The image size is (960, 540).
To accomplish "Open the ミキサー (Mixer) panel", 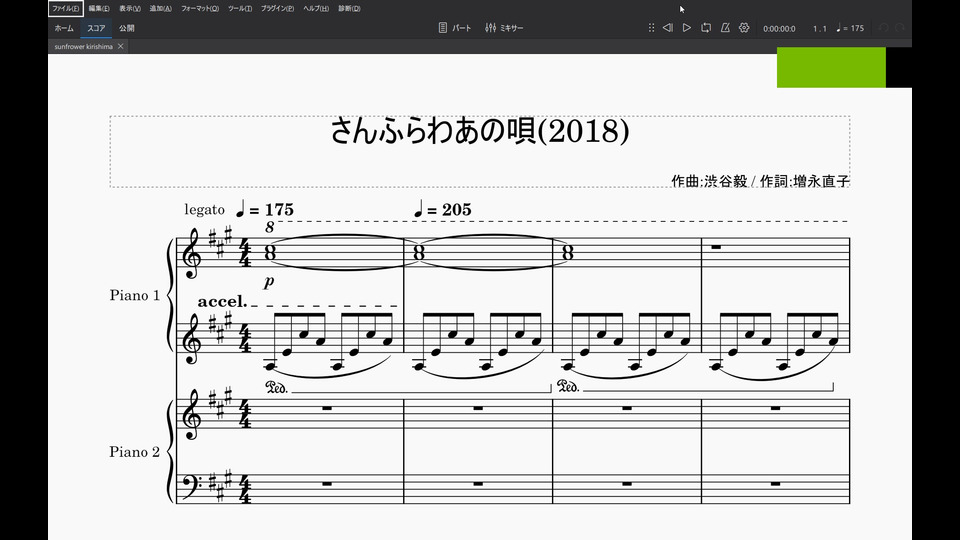I will pyautogui.click(x=504, y=28).
